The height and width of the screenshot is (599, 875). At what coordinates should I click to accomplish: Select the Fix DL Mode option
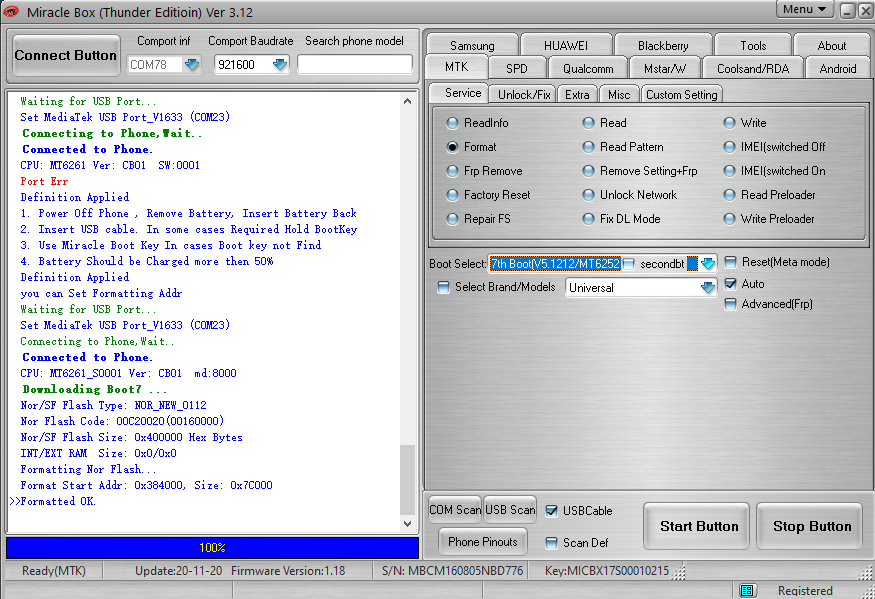[x=588, y=219]
